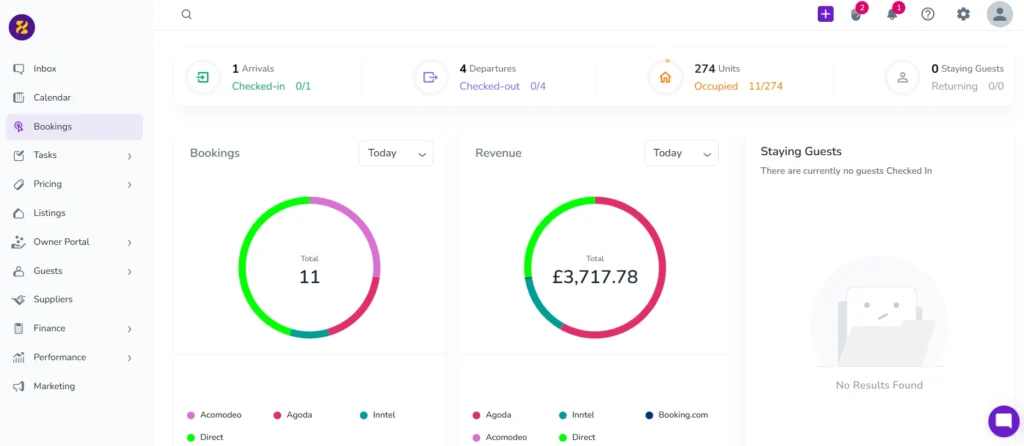Toggle Direct legend in Bookings chart
This screenshot has width=1024, height=446.
(210, 437)
